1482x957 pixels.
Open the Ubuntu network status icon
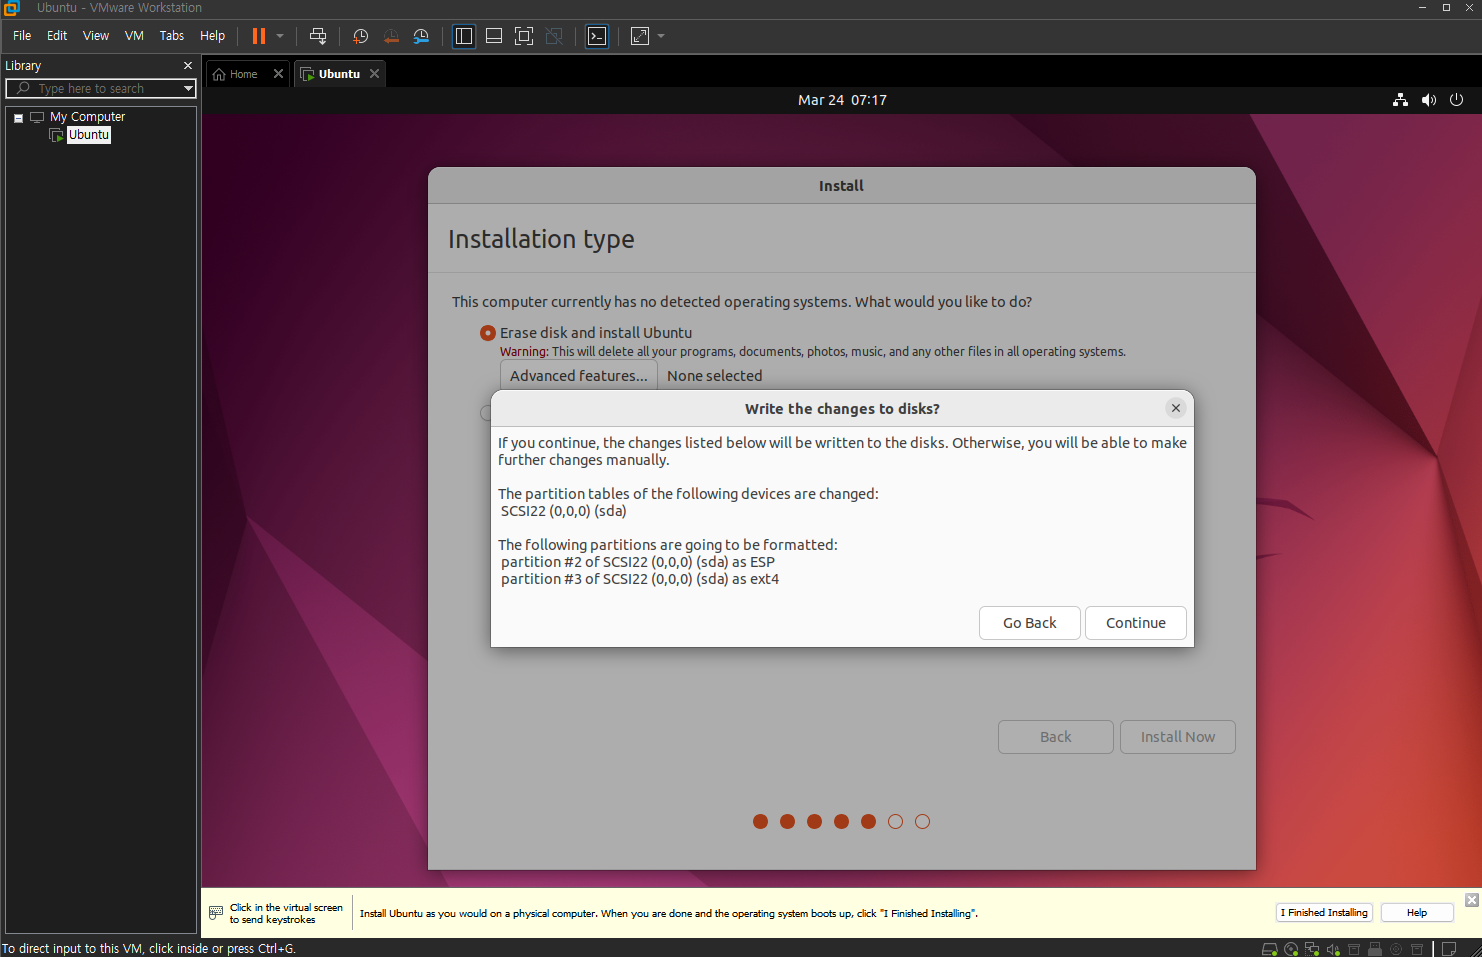pos(1400,100)
